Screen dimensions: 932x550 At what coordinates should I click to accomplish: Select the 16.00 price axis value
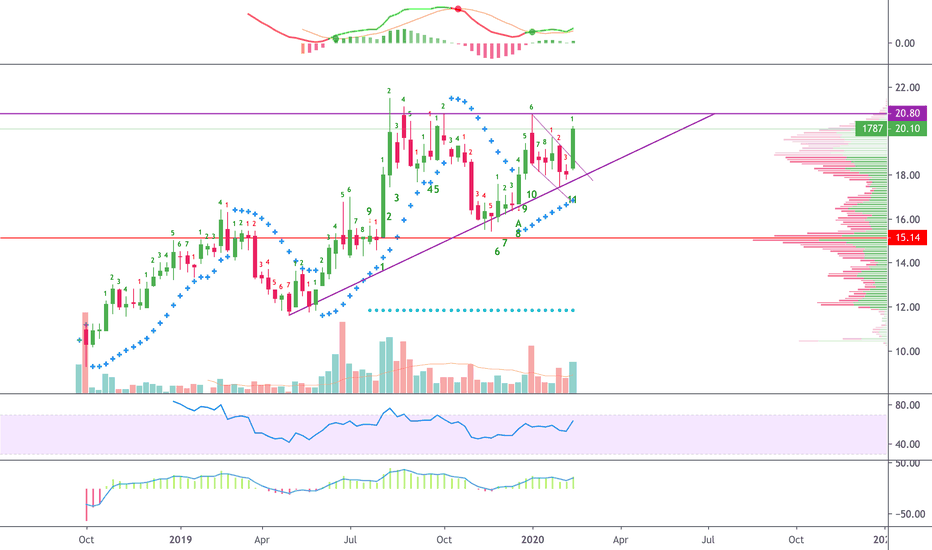[x=907, y=219]
